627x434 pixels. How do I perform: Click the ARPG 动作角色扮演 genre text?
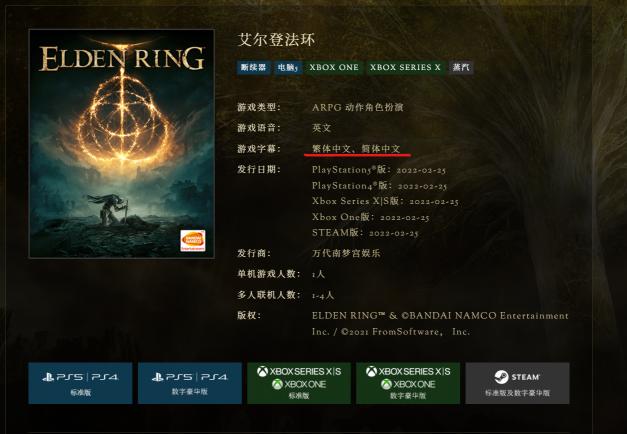click(x=357, y=107)
